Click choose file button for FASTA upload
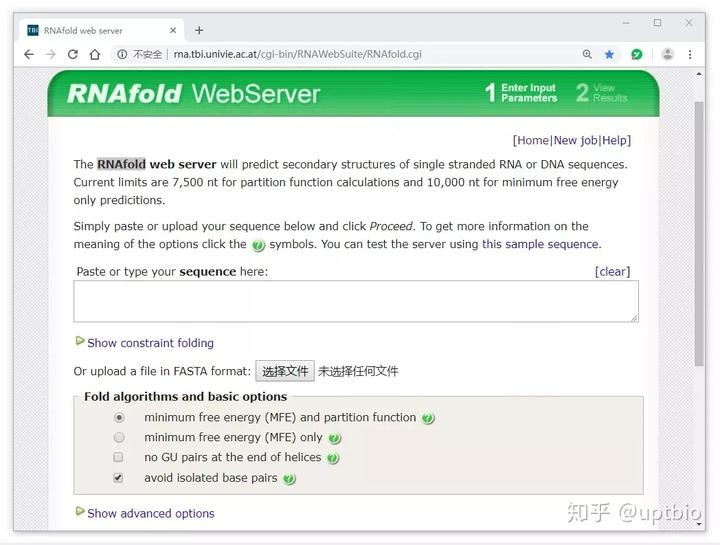Image resolution: width=720 pixels, height=545 pixels. click(285, 371)
